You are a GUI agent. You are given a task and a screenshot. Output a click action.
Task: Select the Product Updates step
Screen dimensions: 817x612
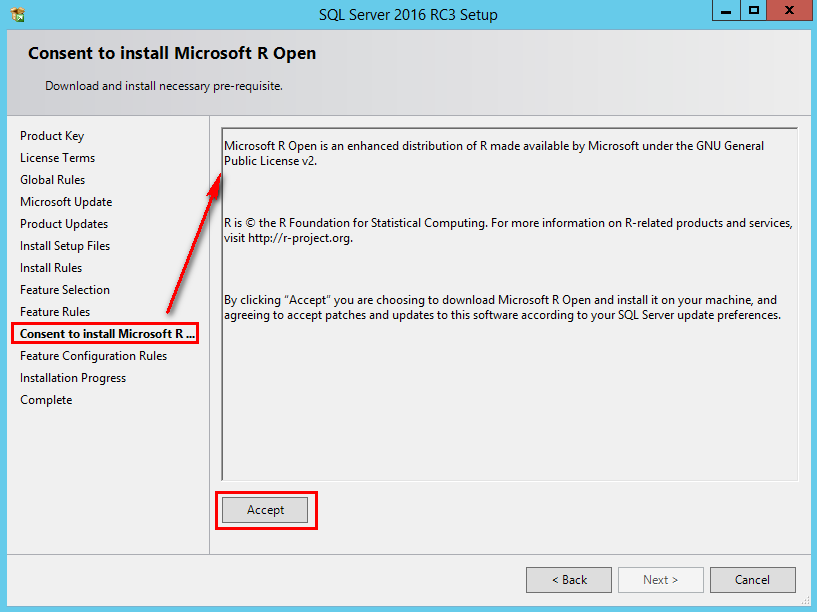tap(64, 224)
